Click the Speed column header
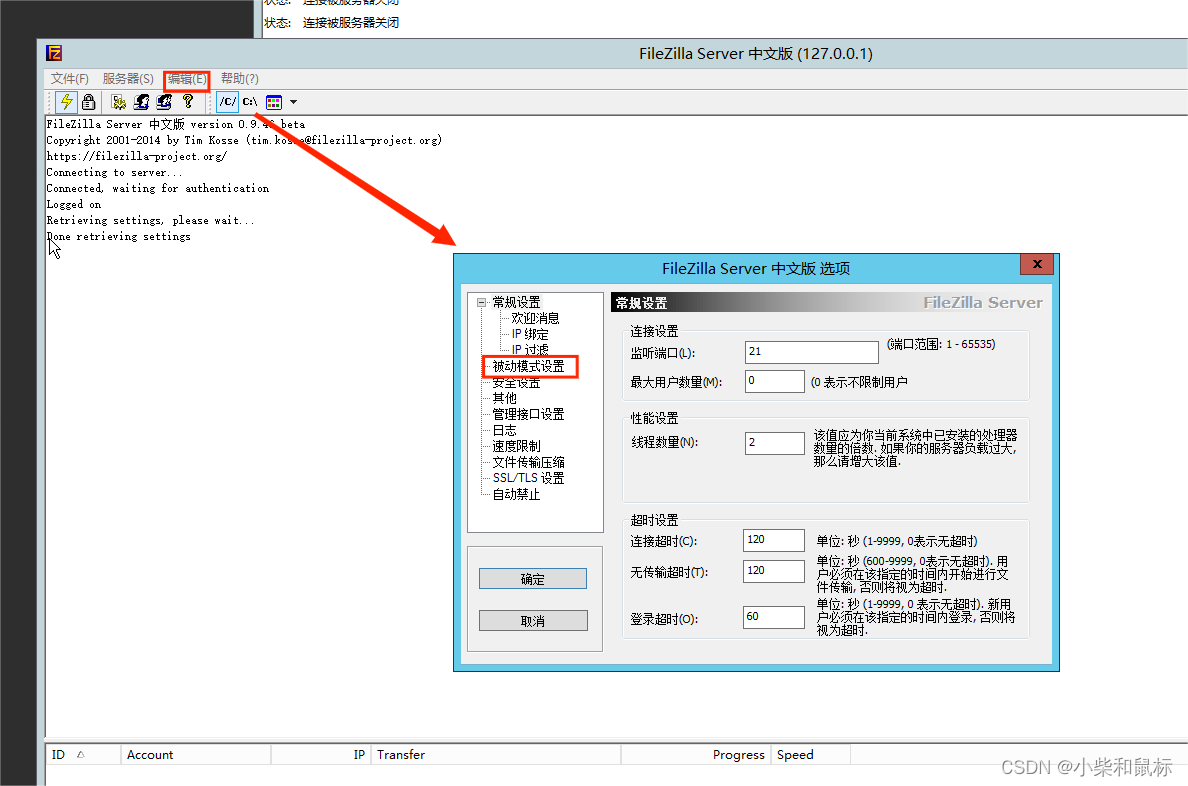Screen dimensions: 1188x786 (810, 754)
